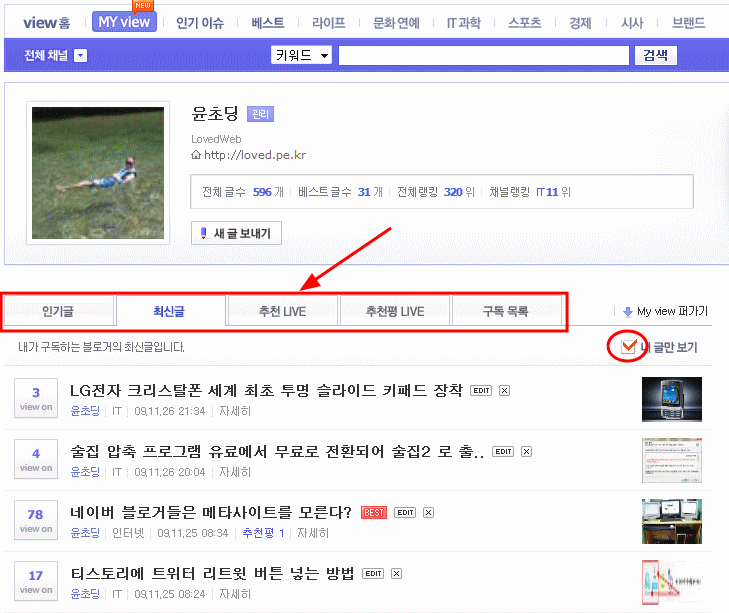Delete the 숨집 압축 프로그램 post with X
Image resolution: width=729 pixels, height=613 pixels.
pos(526,452)
